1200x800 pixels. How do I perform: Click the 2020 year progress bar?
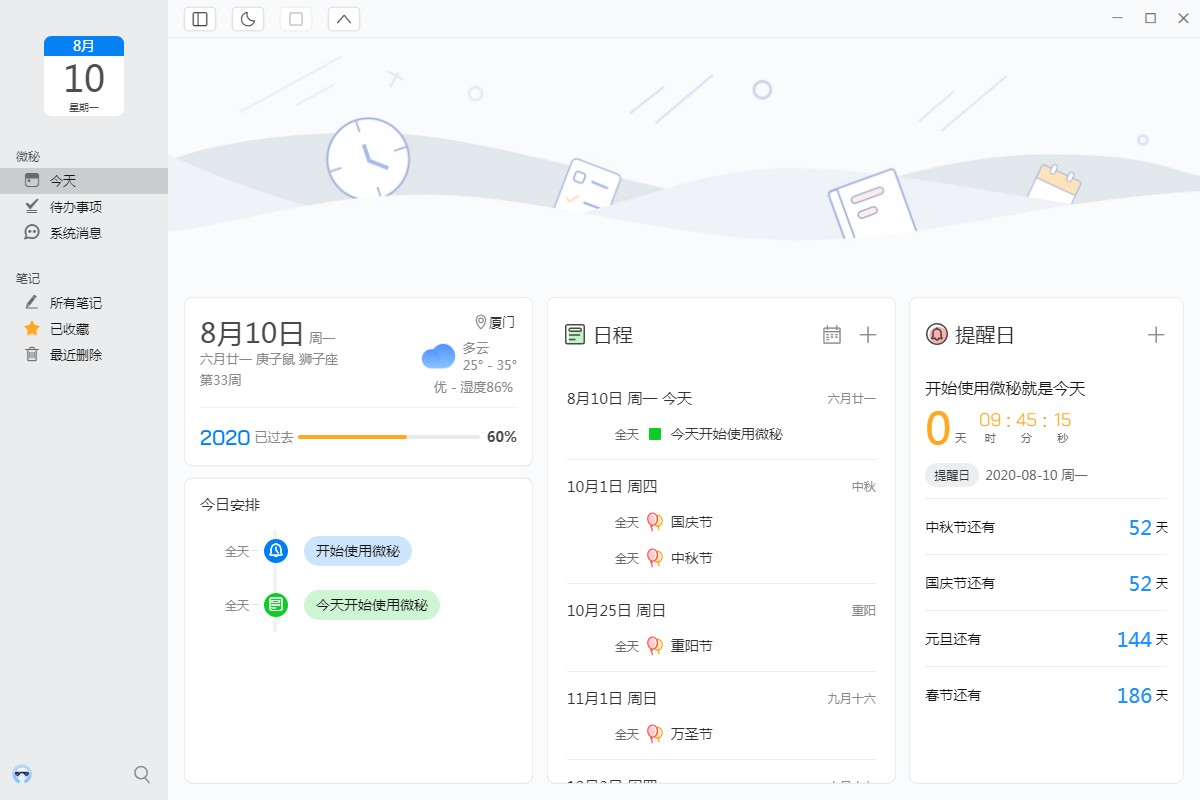coord(389,437)
